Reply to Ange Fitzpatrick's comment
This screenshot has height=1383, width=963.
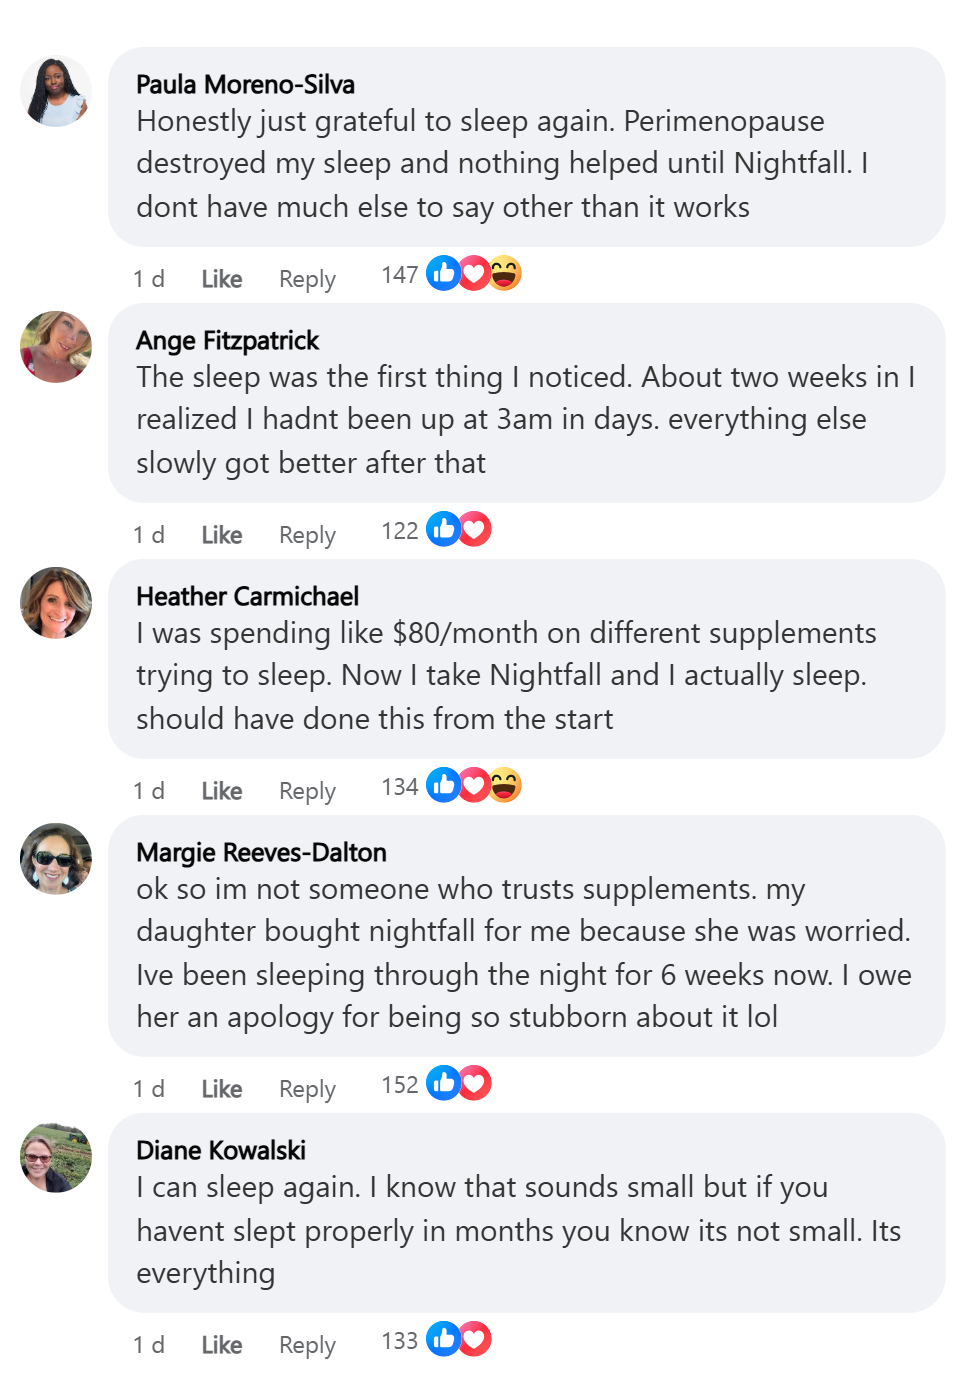307,535
